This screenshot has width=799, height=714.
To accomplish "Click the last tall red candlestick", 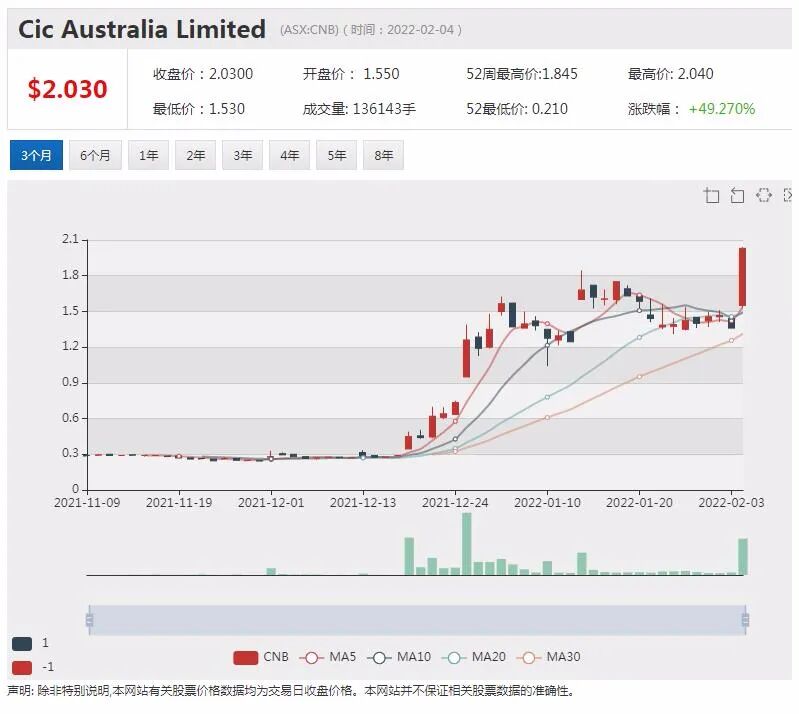I will pyautogui.click(x=742, y=277).
